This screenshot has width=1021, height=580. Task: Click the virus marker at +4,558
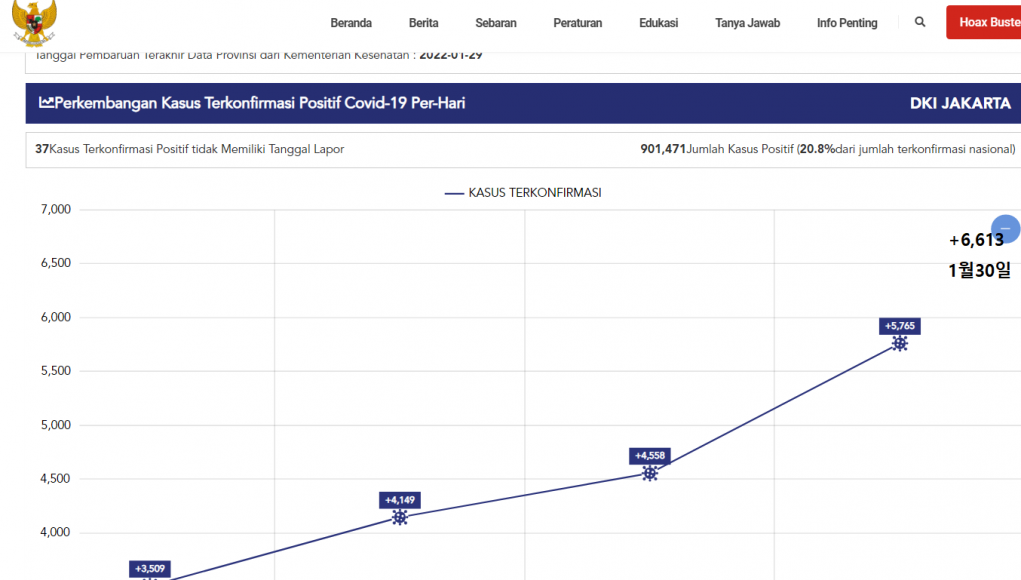[650, 473]
